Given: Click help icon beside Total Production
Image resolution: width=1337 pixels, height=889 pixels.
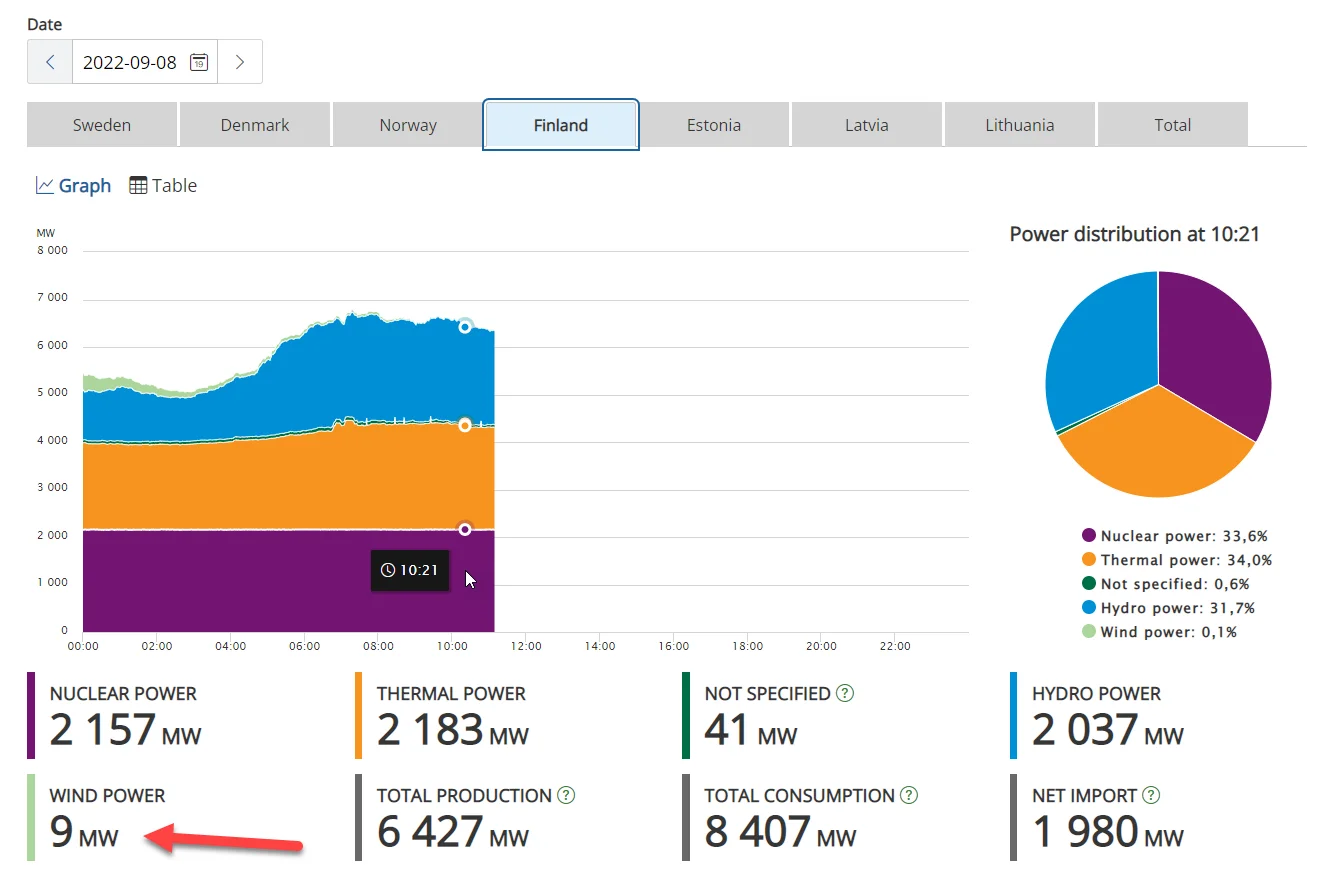Looking at the screenshot, I should [566, 796].
